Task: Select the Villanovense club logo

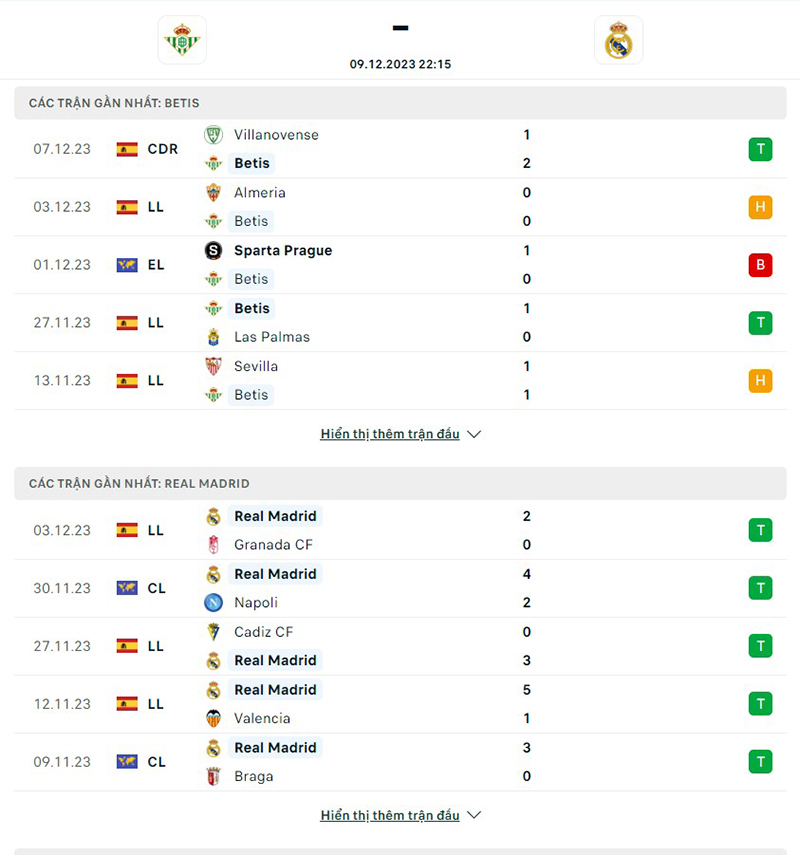Action: 213,134
